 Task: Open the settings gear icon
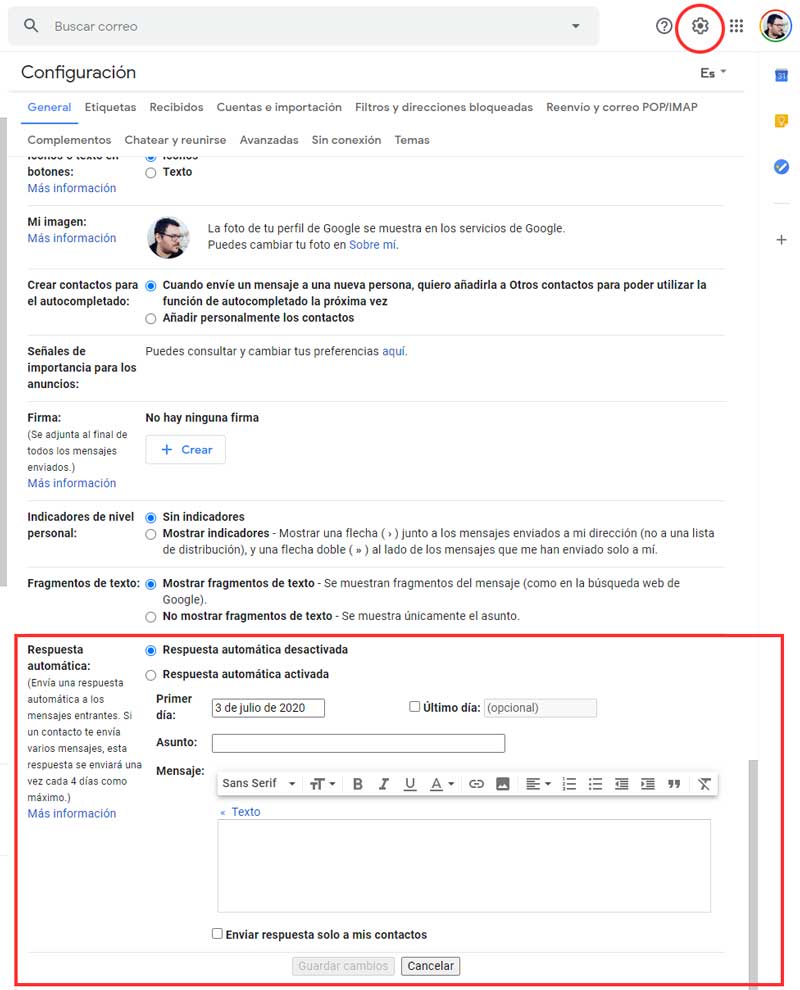(700, 26)
